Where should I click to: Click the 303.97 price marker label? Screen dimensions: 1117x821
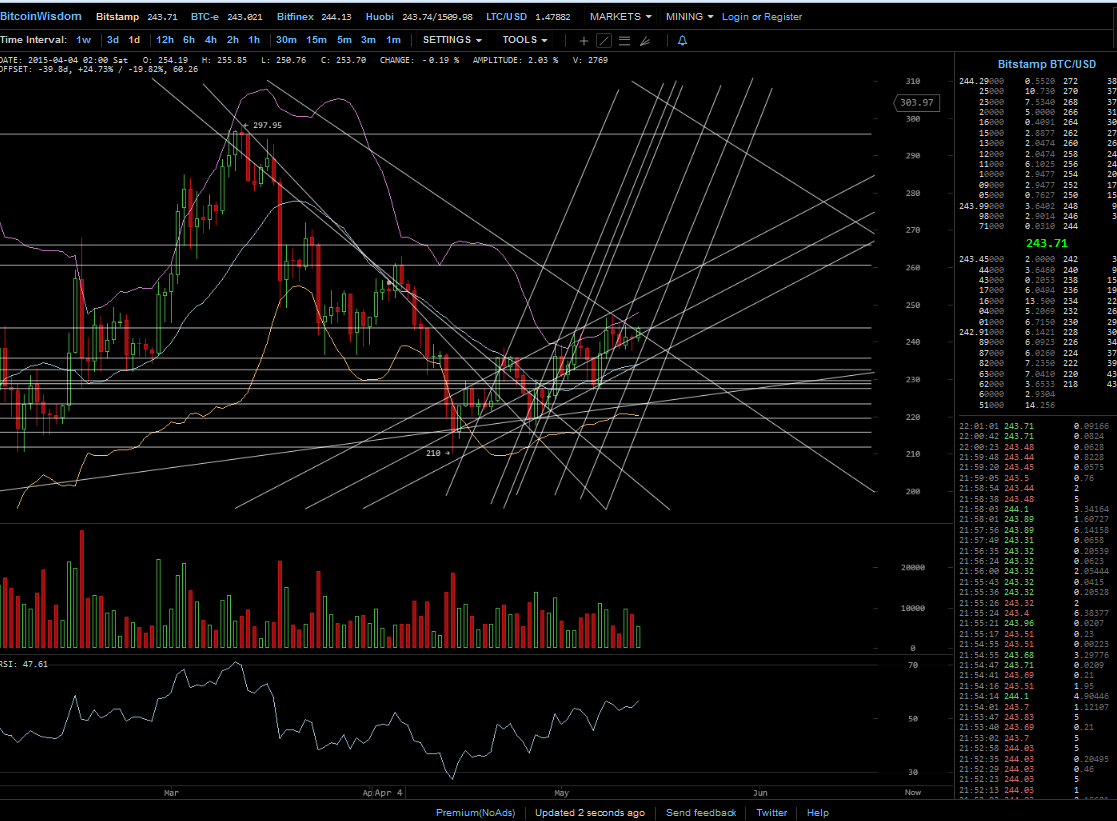click(x=916, y=103)
